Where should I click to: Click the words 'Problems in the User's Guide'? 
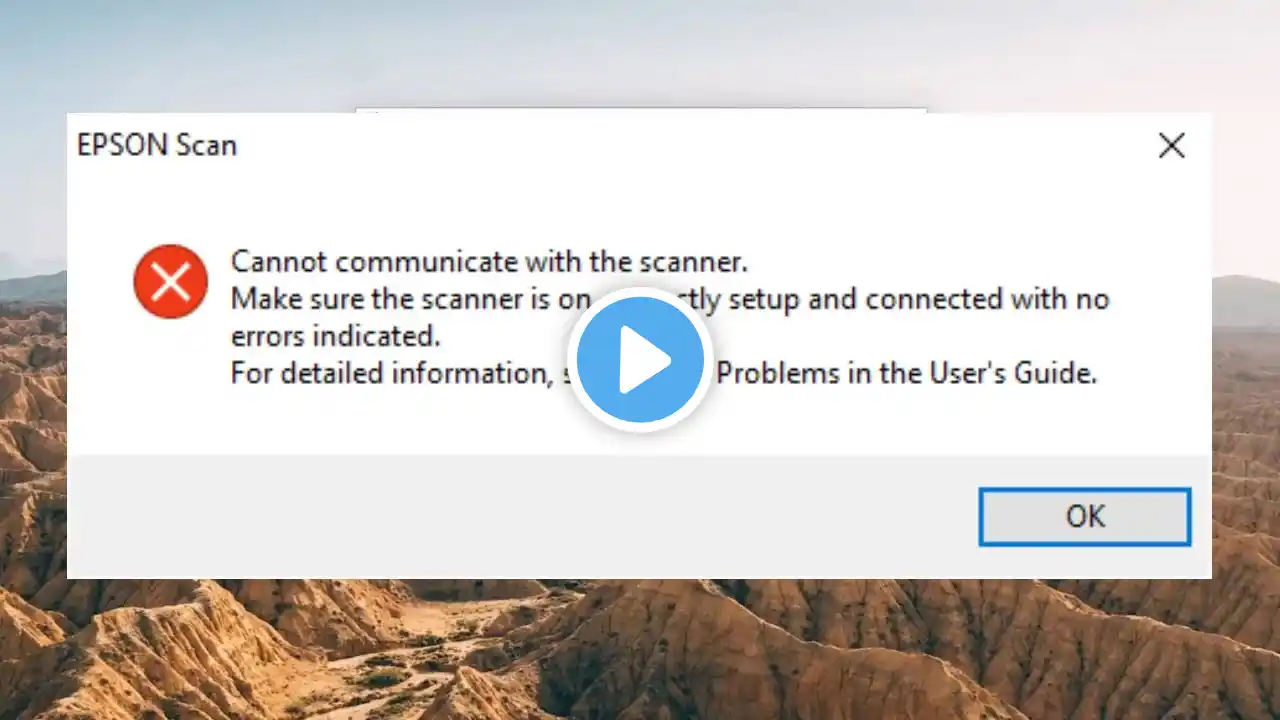click(907, 373)
